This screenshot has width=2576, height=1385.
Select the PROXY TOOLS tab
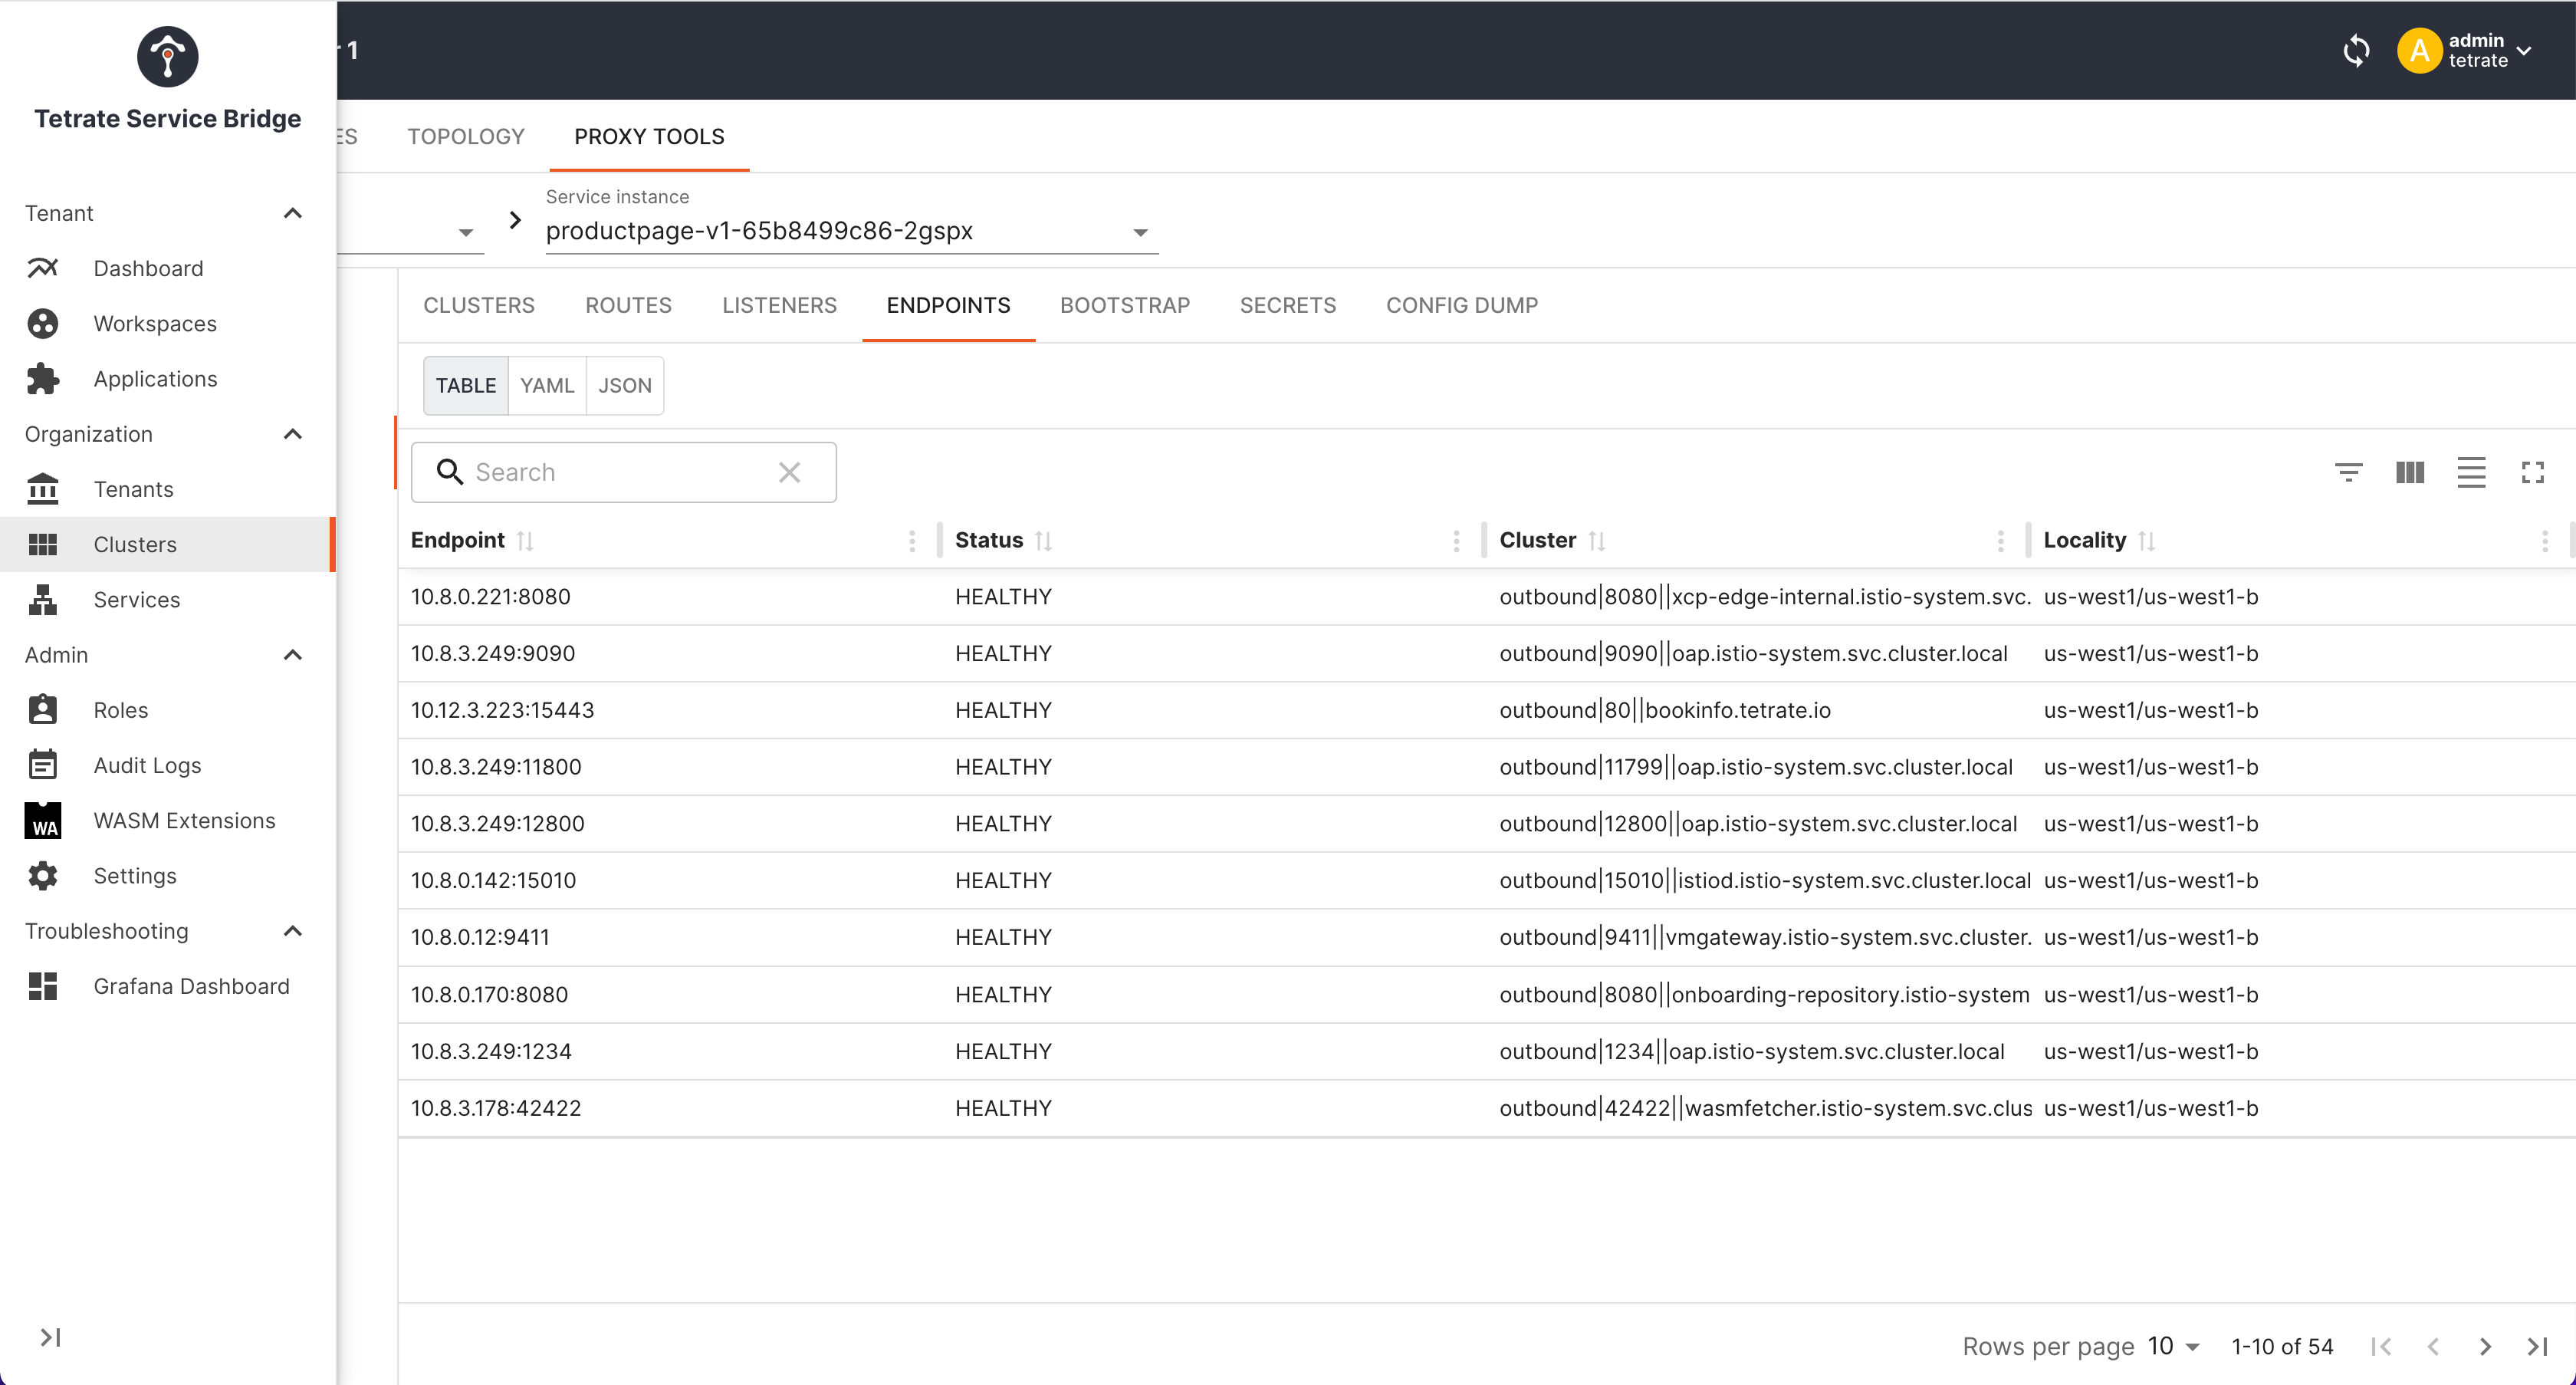coord(649,136)
